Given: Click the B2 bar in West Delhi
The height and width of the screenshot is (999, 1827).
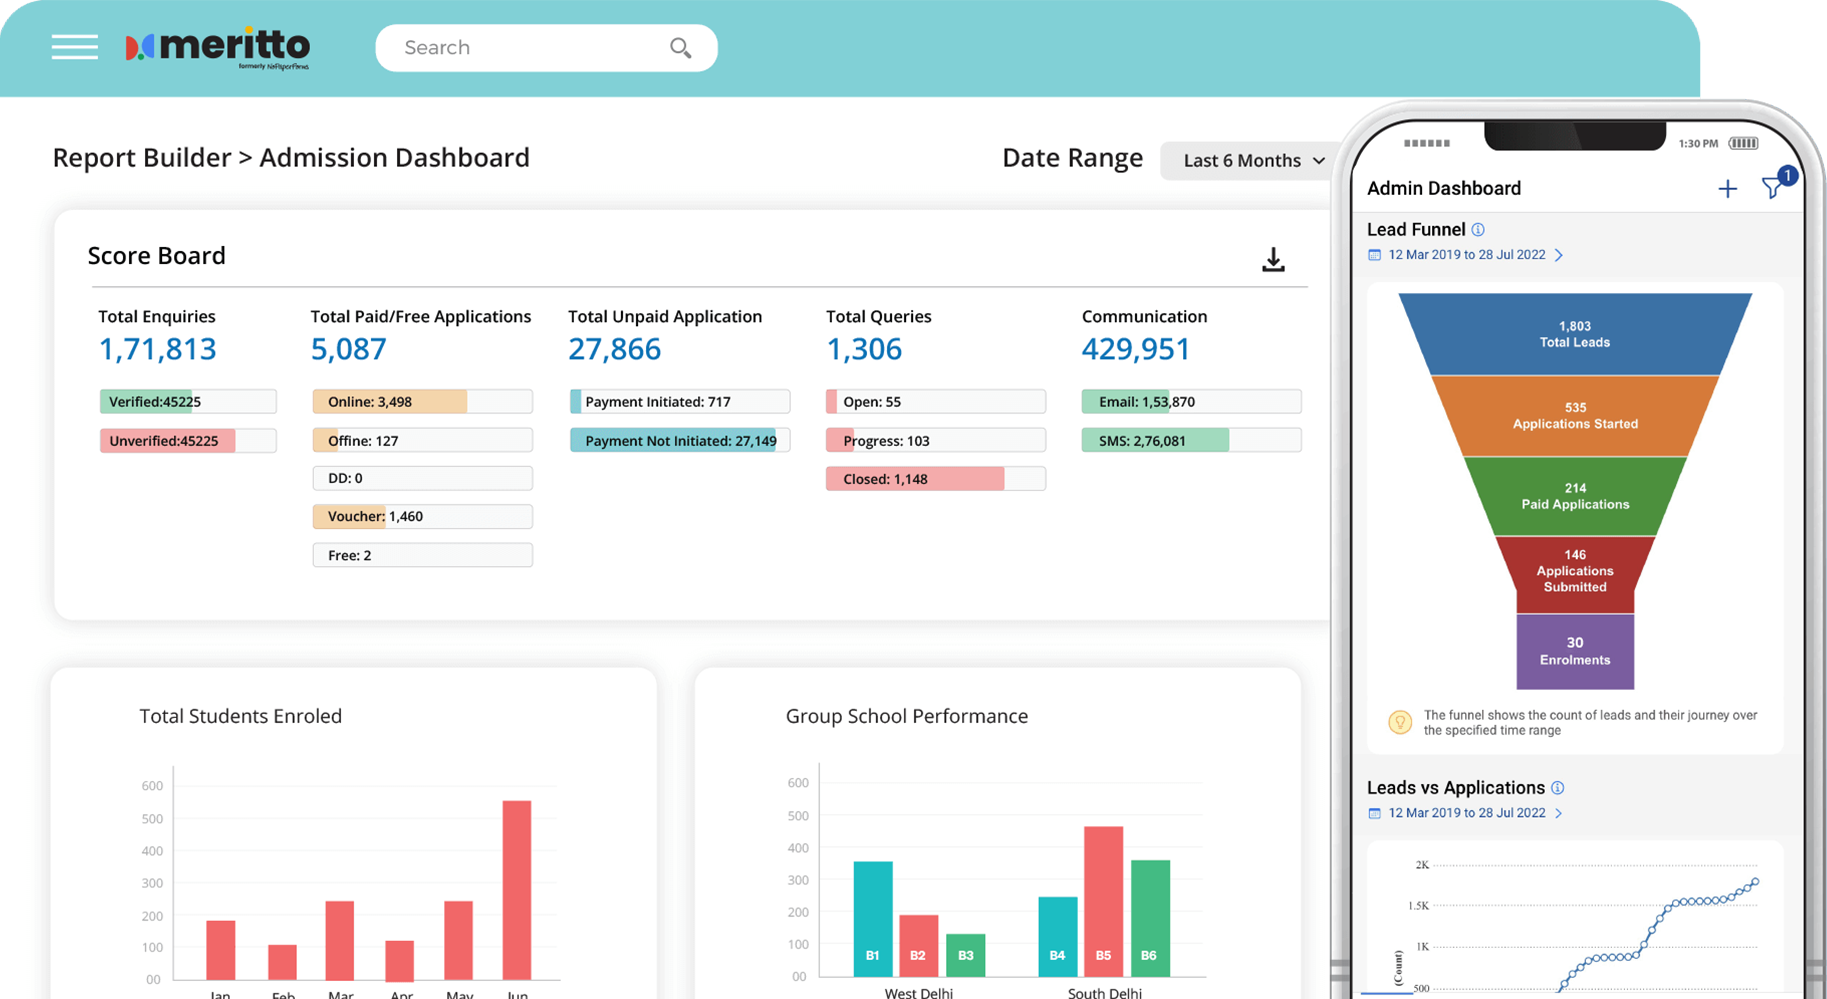Looking at the screenshot, I should coord(919,946).
